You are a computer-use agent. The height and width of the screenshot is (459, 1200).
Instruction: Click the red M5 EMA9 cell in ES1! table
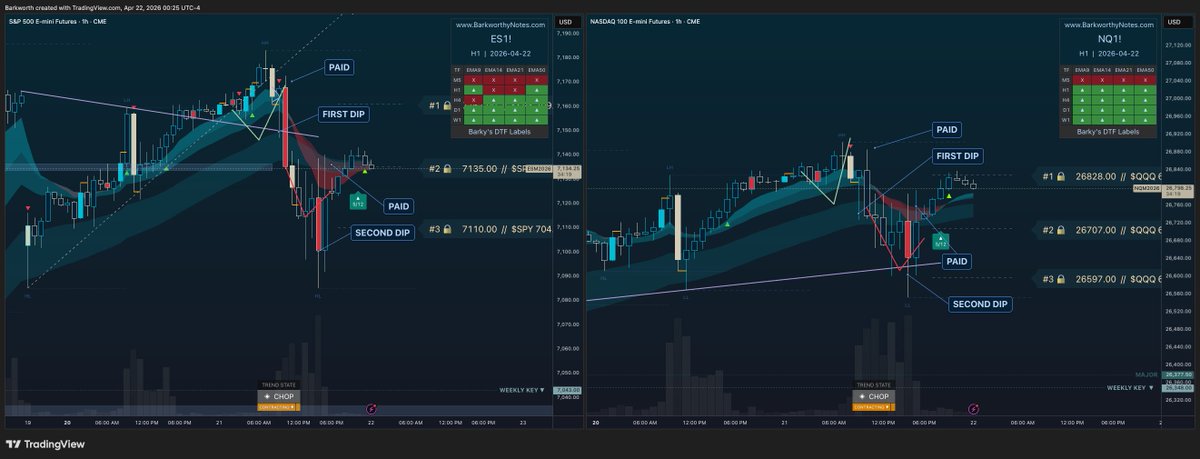point(474,80)
